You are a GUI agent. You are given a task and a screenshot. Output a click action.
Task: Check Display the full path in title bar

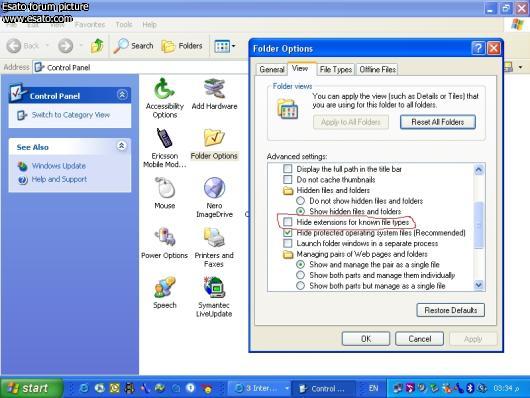[288, 169]
